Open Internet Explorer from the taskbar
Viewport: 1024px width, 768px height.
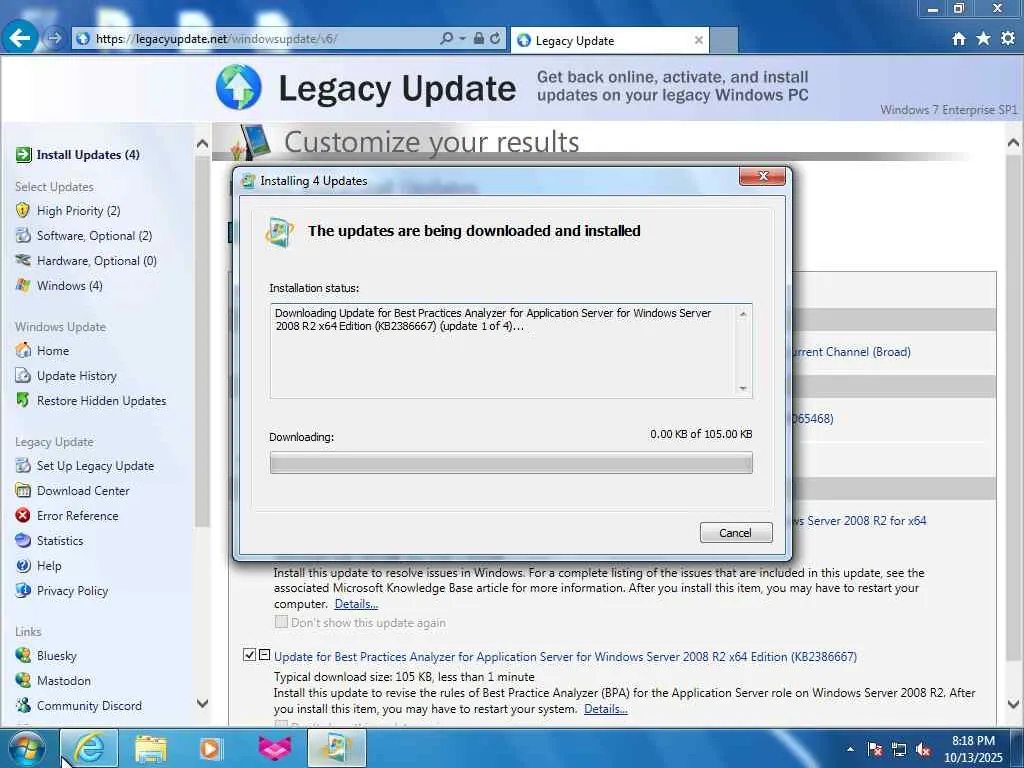(89, 748)
